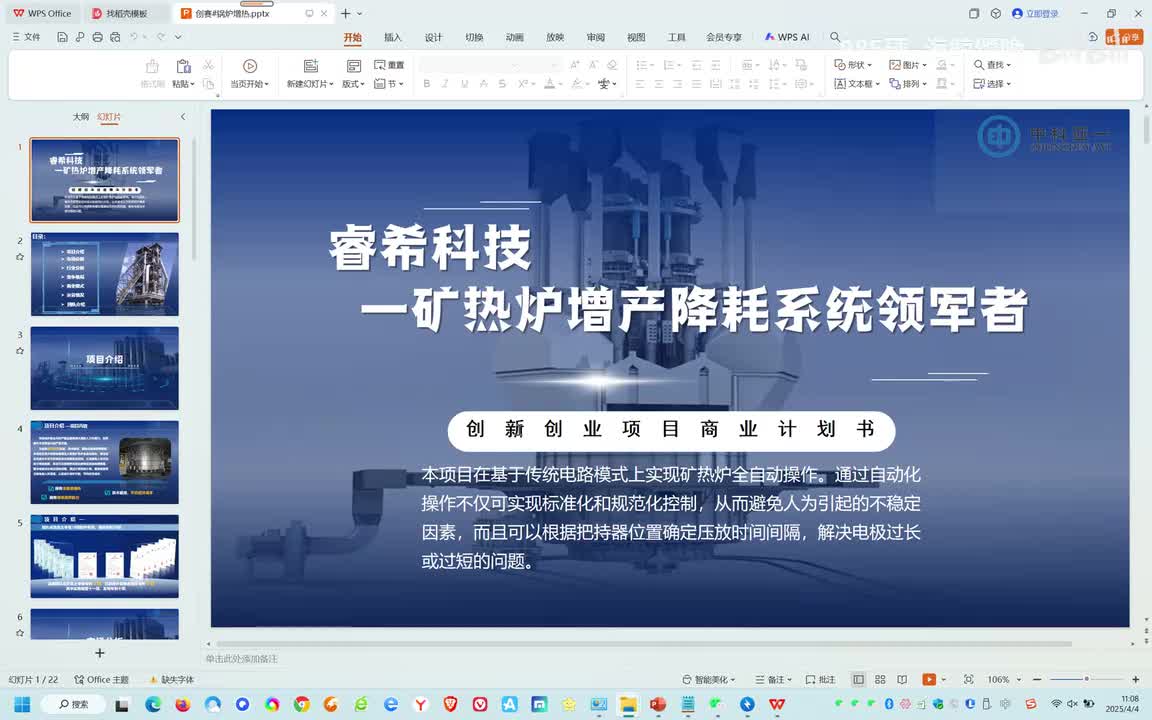Click the title text 睿希科技 on slide
This screenshot has width=1152, height=720.
click(430, 248)
